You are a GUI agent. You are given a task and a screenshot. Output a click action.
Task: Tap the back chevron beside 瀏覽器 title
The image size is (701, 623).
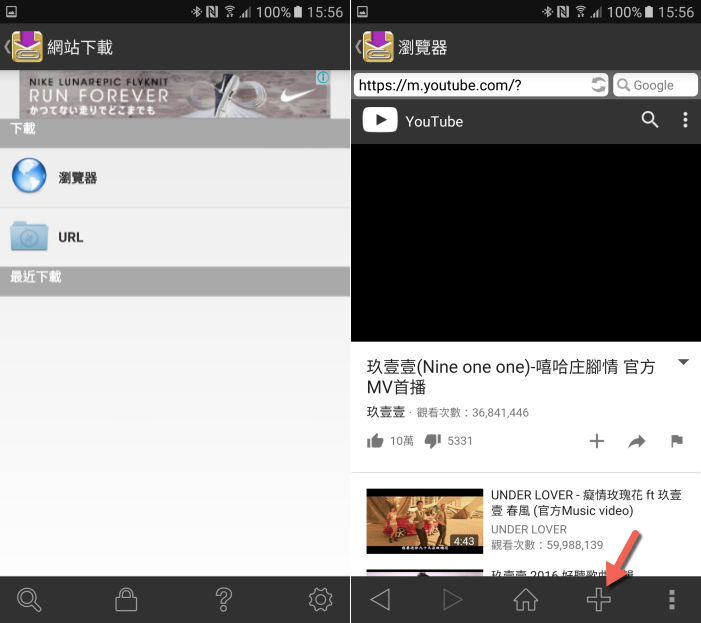[358, 46]
